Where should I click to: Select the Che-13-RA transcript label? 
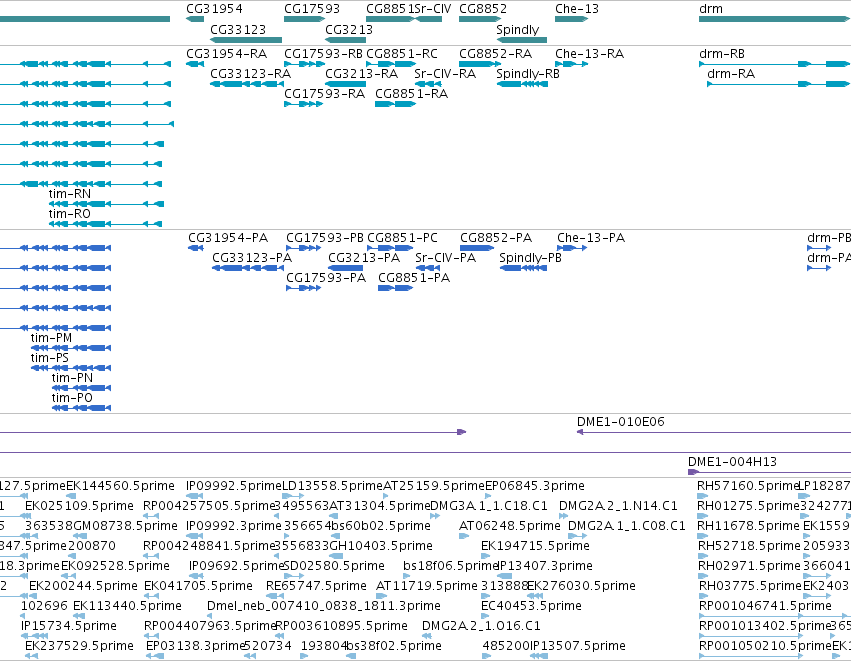click(x=589, y=54)
